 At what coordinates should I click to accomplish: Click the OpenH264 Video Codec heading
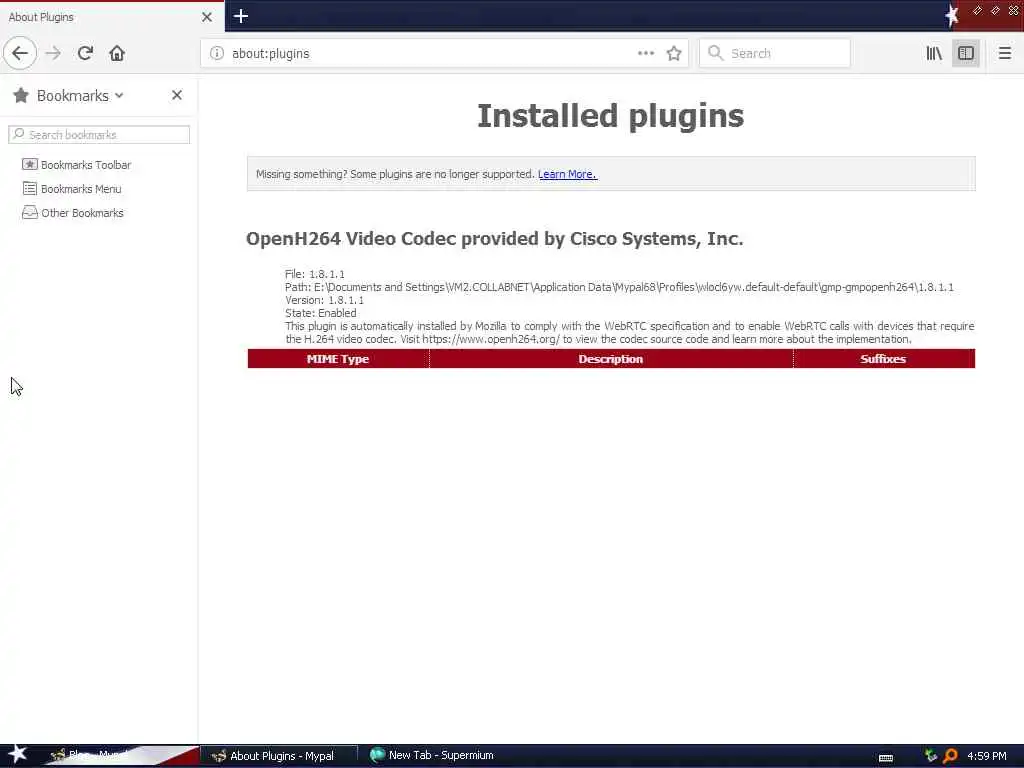click(494, 239)
